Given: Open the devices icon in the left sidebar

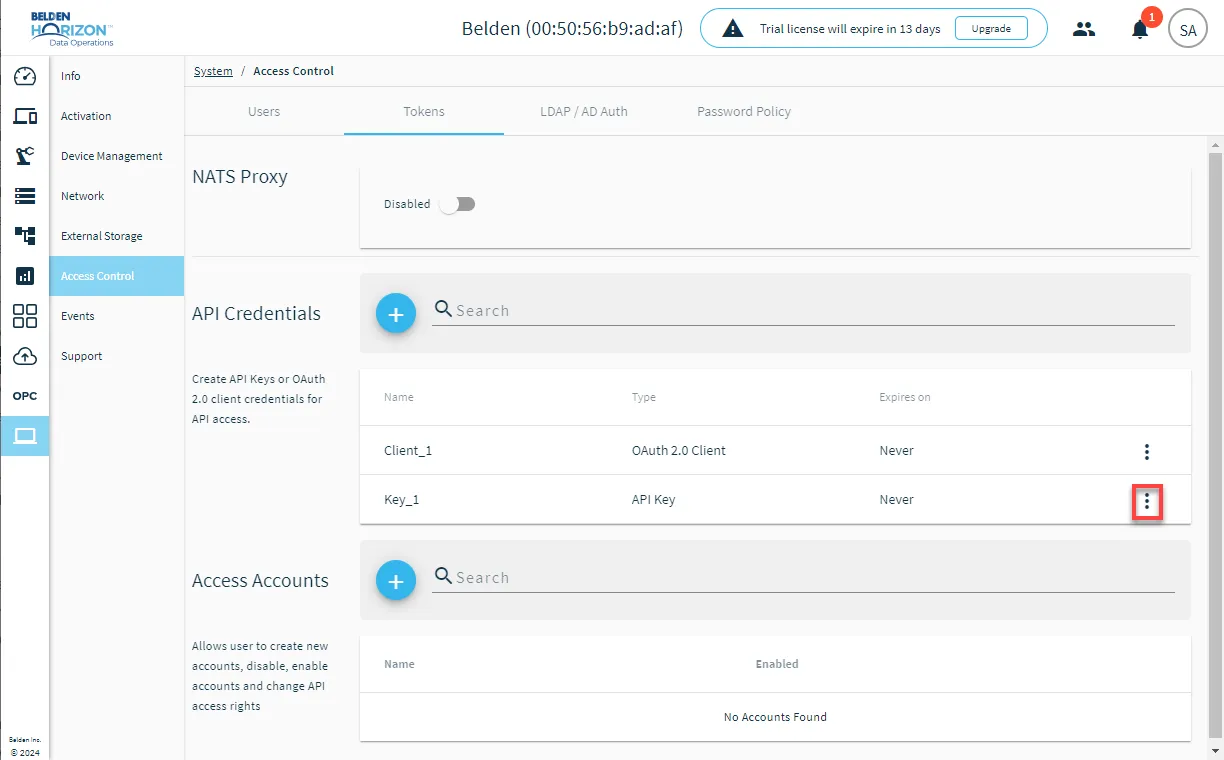Looking at the screenshot, I should click(25, 116).
